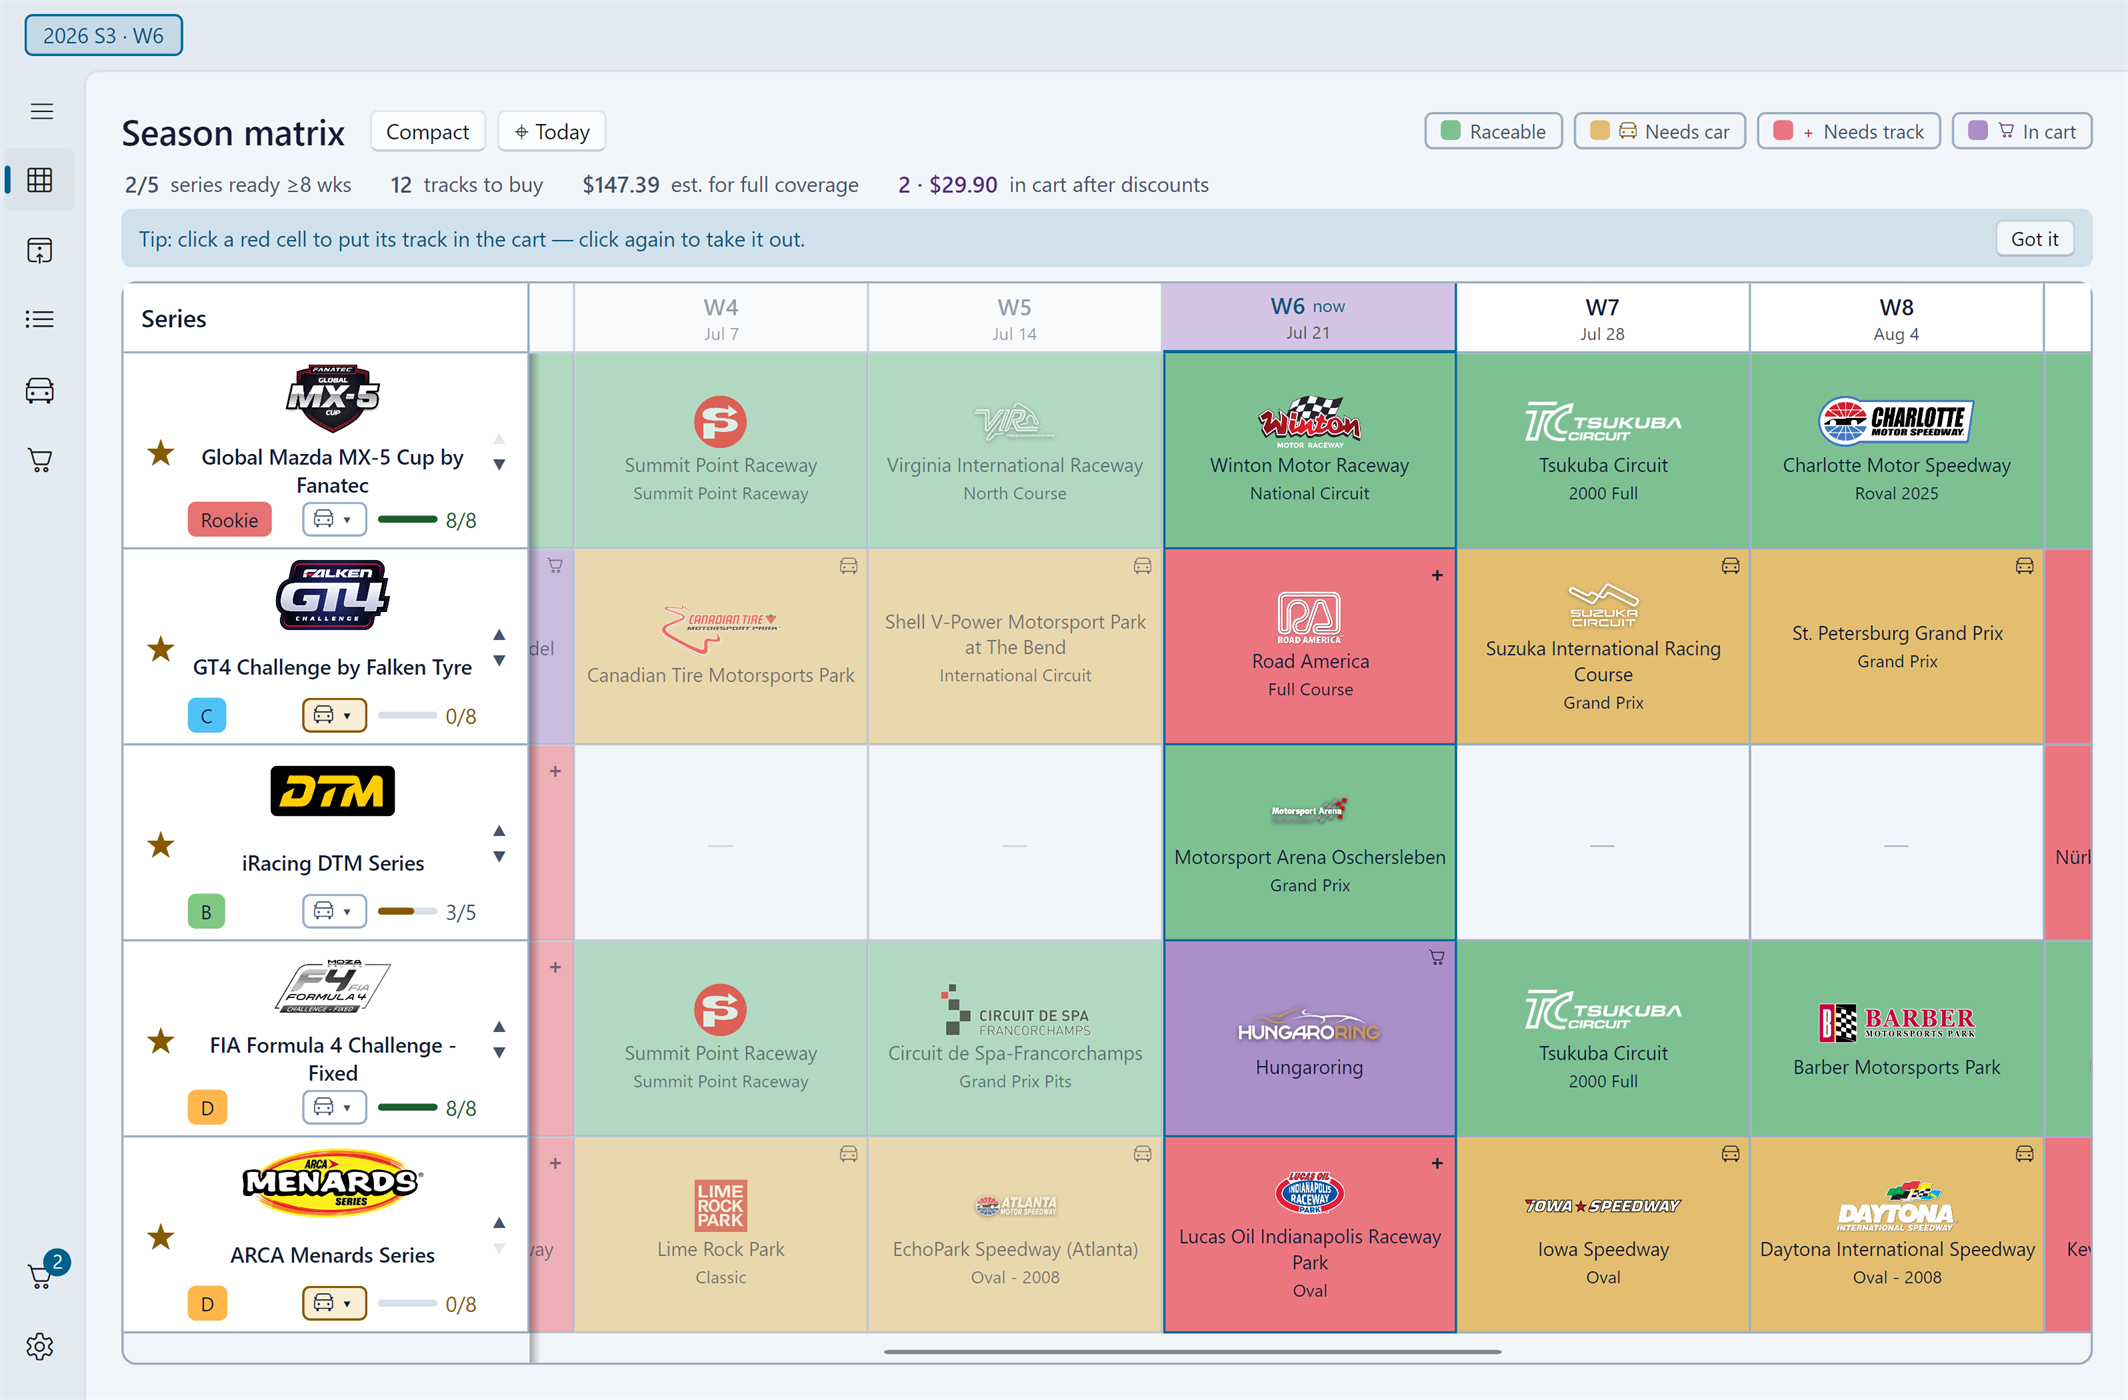Dismiss the tip with Got it
This screenshot has width=2128, height=1400.
click(x=2034, y=238)
